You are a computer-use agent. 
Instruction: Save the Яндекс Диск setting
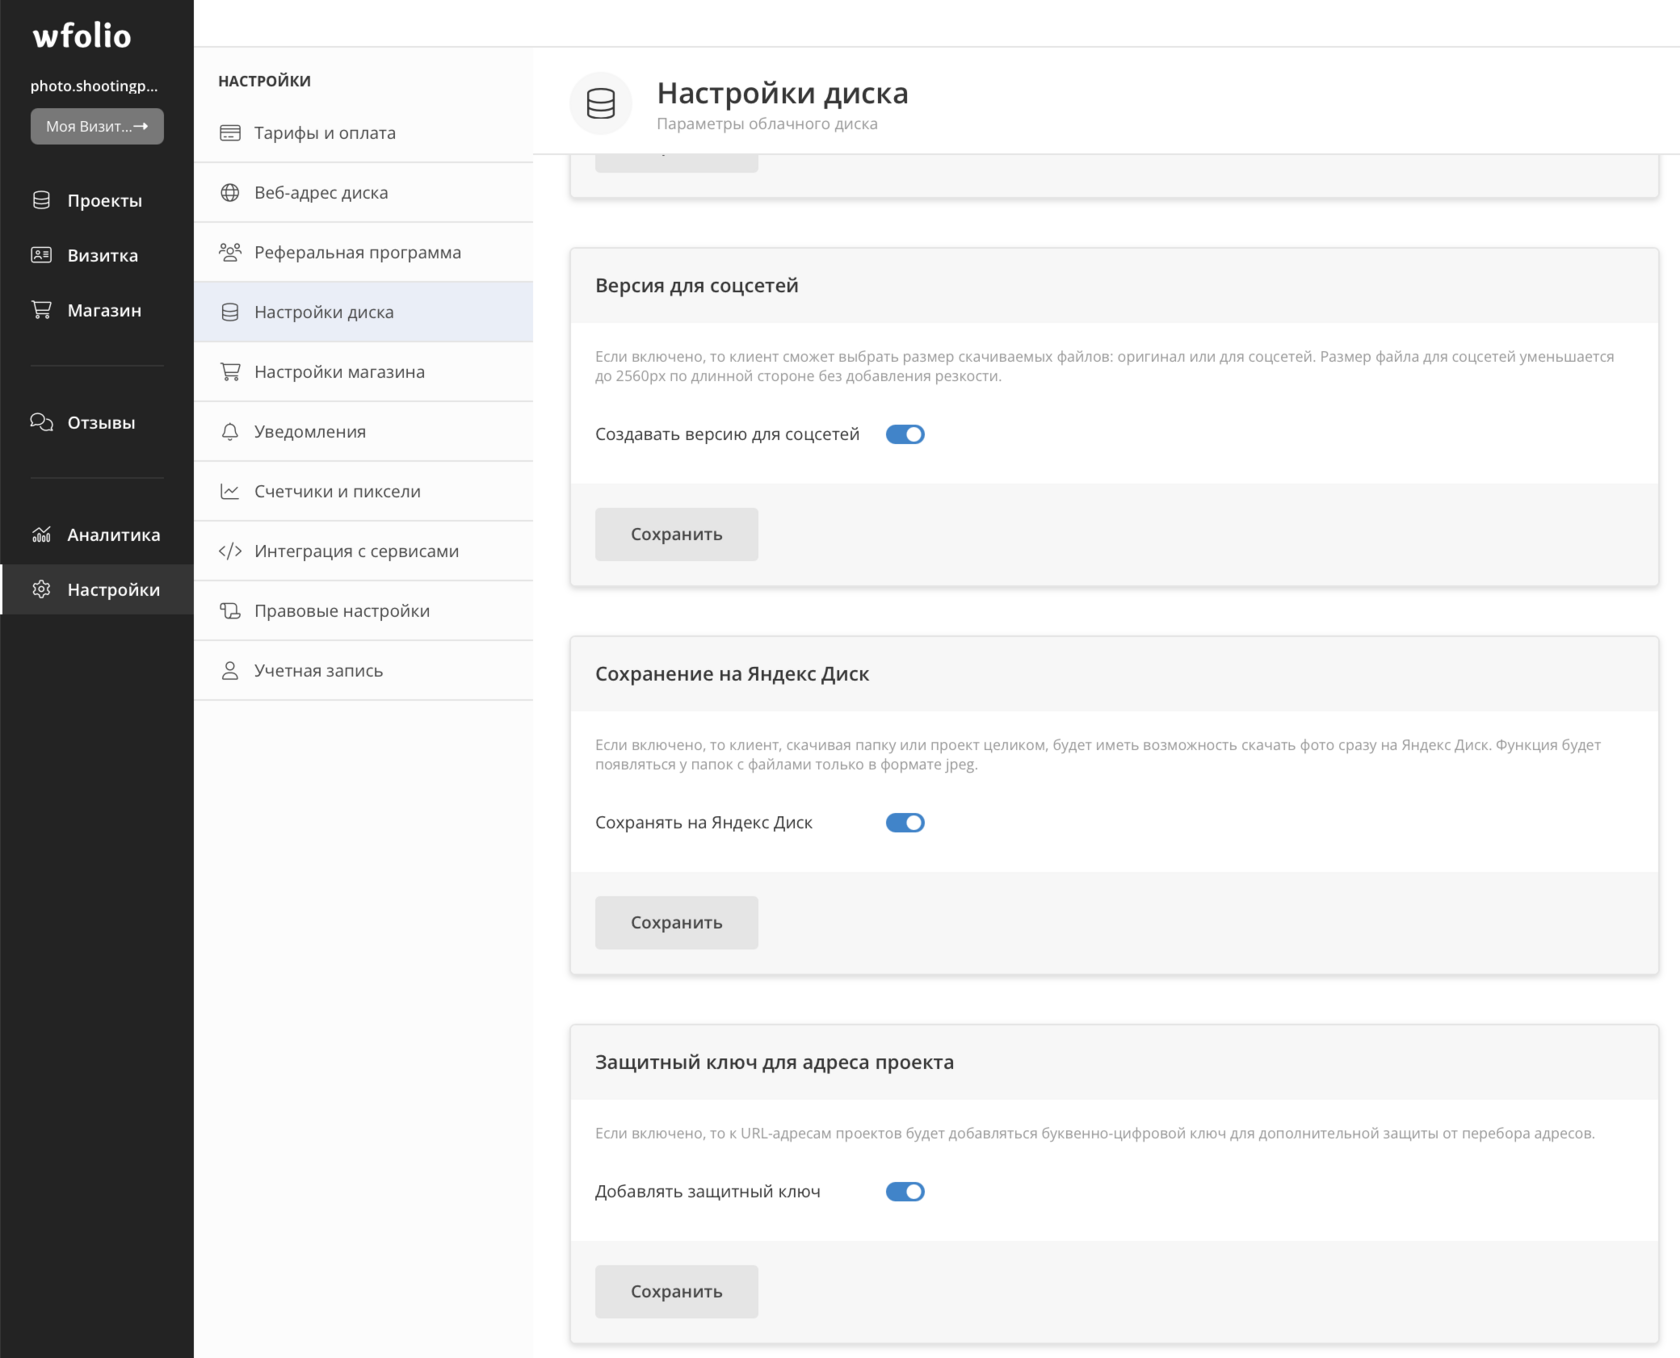coord(676,922)
